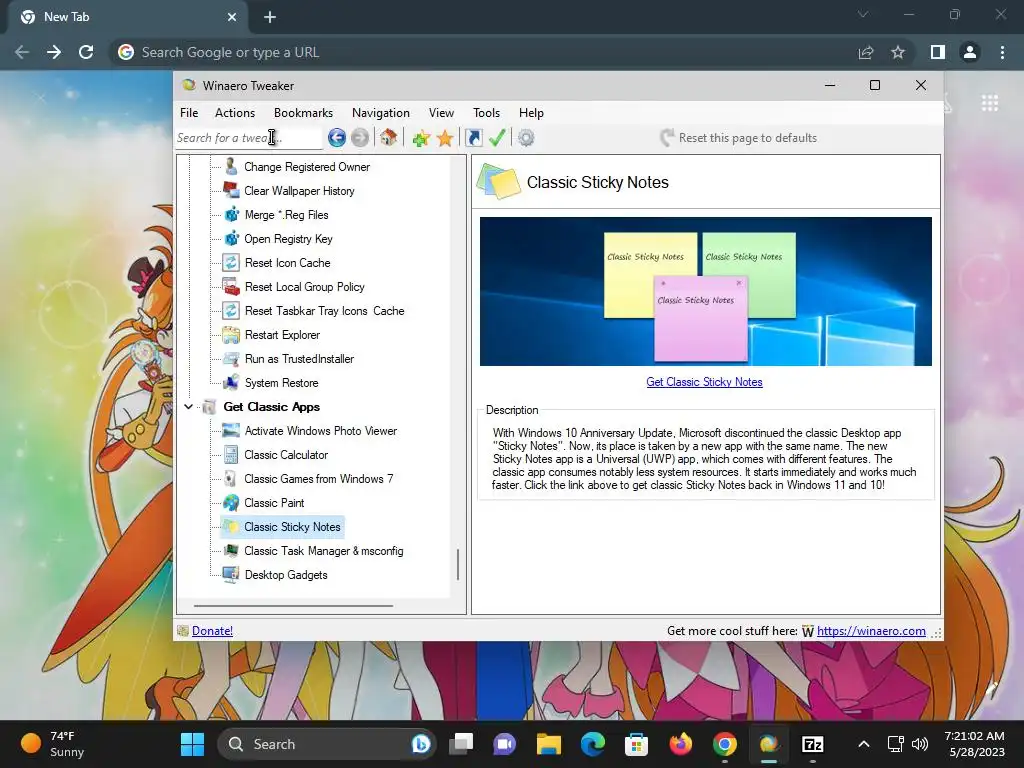Reload the Chrome page with refresh icon

(86, 52)
